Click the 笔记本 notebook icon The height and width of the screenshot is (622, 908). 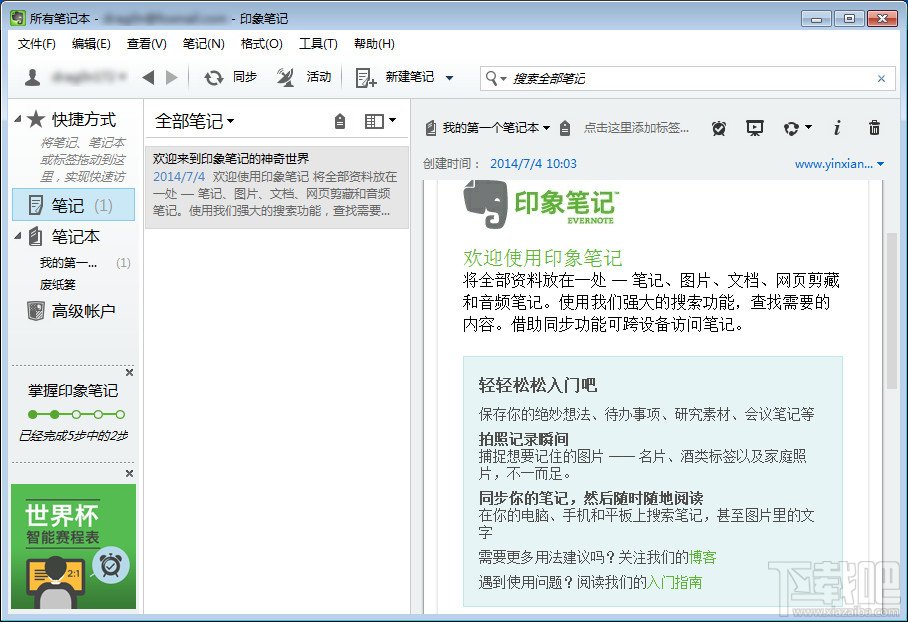pos(35,236)
